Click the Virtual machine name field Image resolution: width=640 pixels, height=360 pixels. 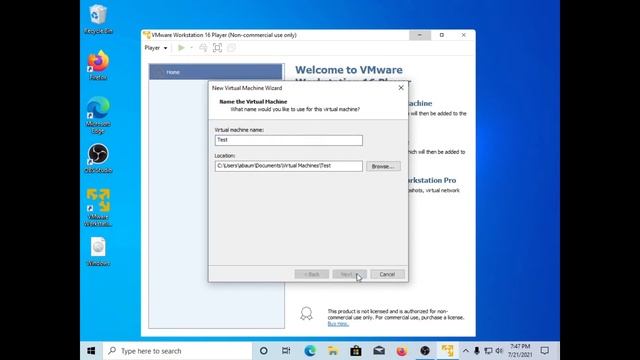pos(289,140)
